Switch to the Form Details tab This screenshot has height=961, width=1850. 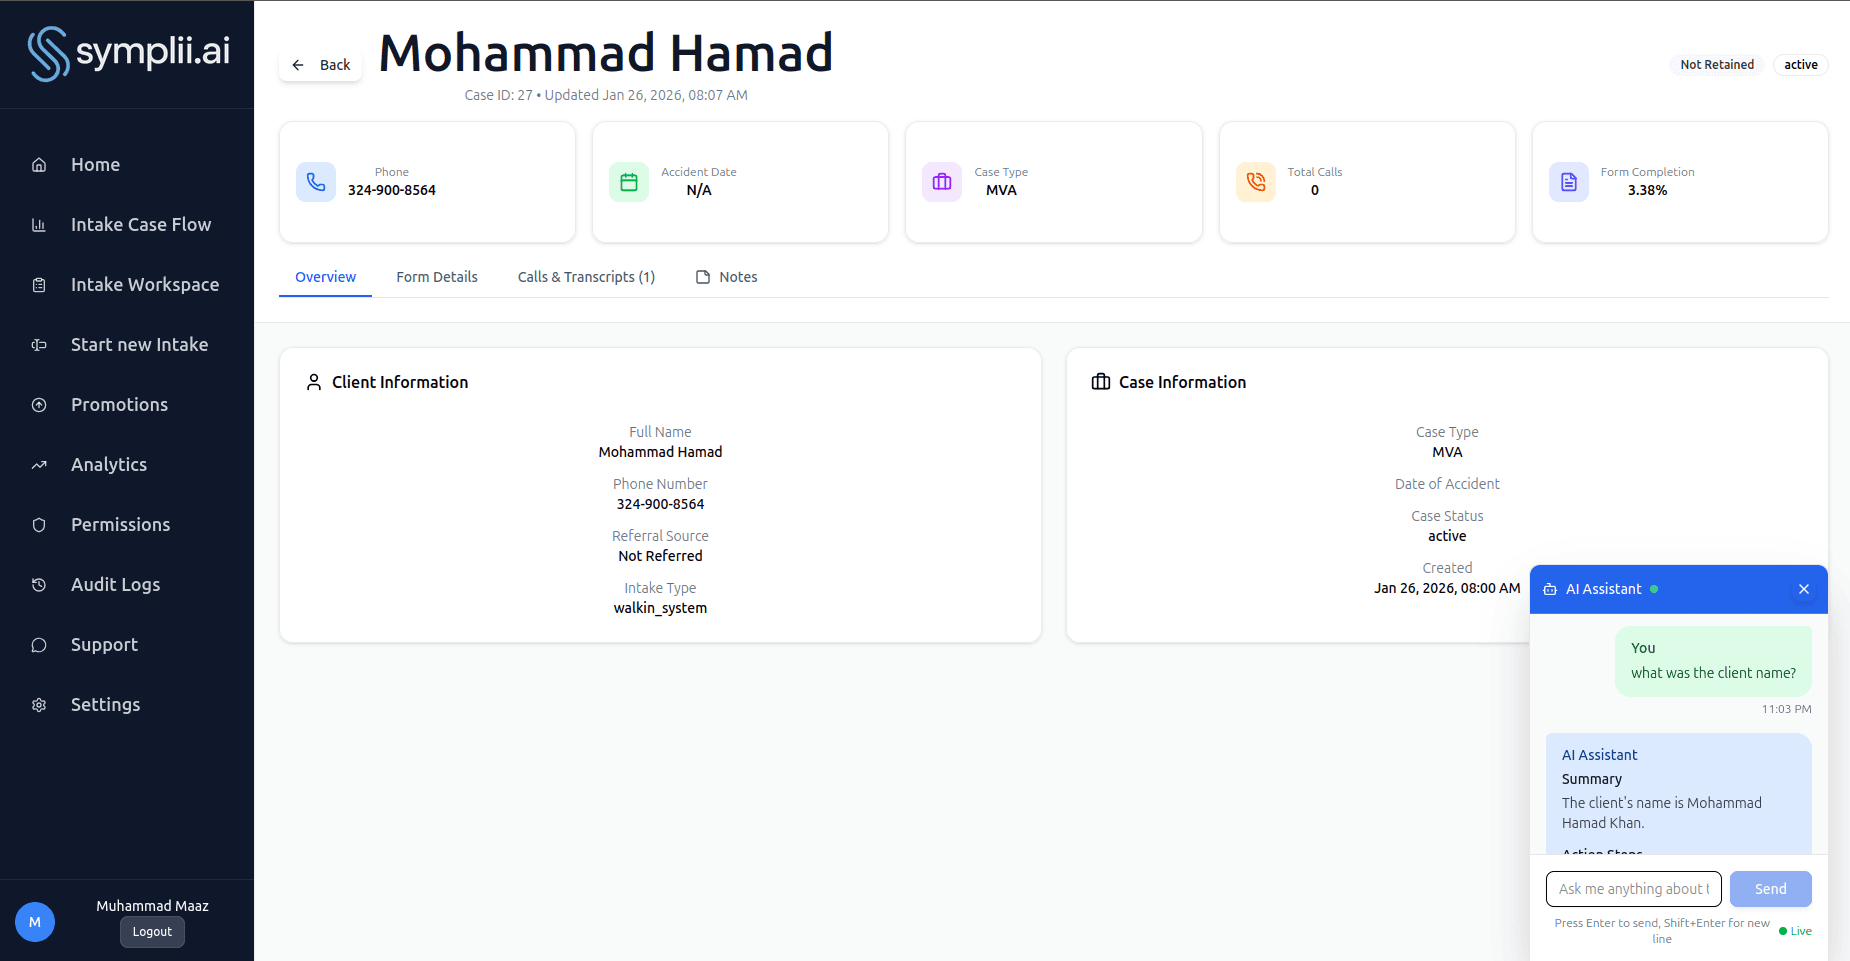point(437,277)
